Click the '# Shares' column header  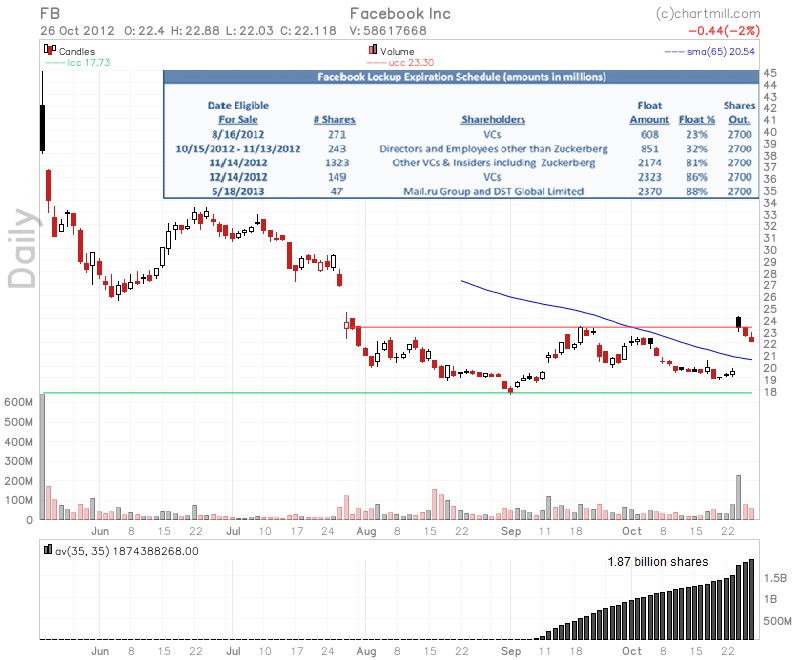(x=335, y=119)
